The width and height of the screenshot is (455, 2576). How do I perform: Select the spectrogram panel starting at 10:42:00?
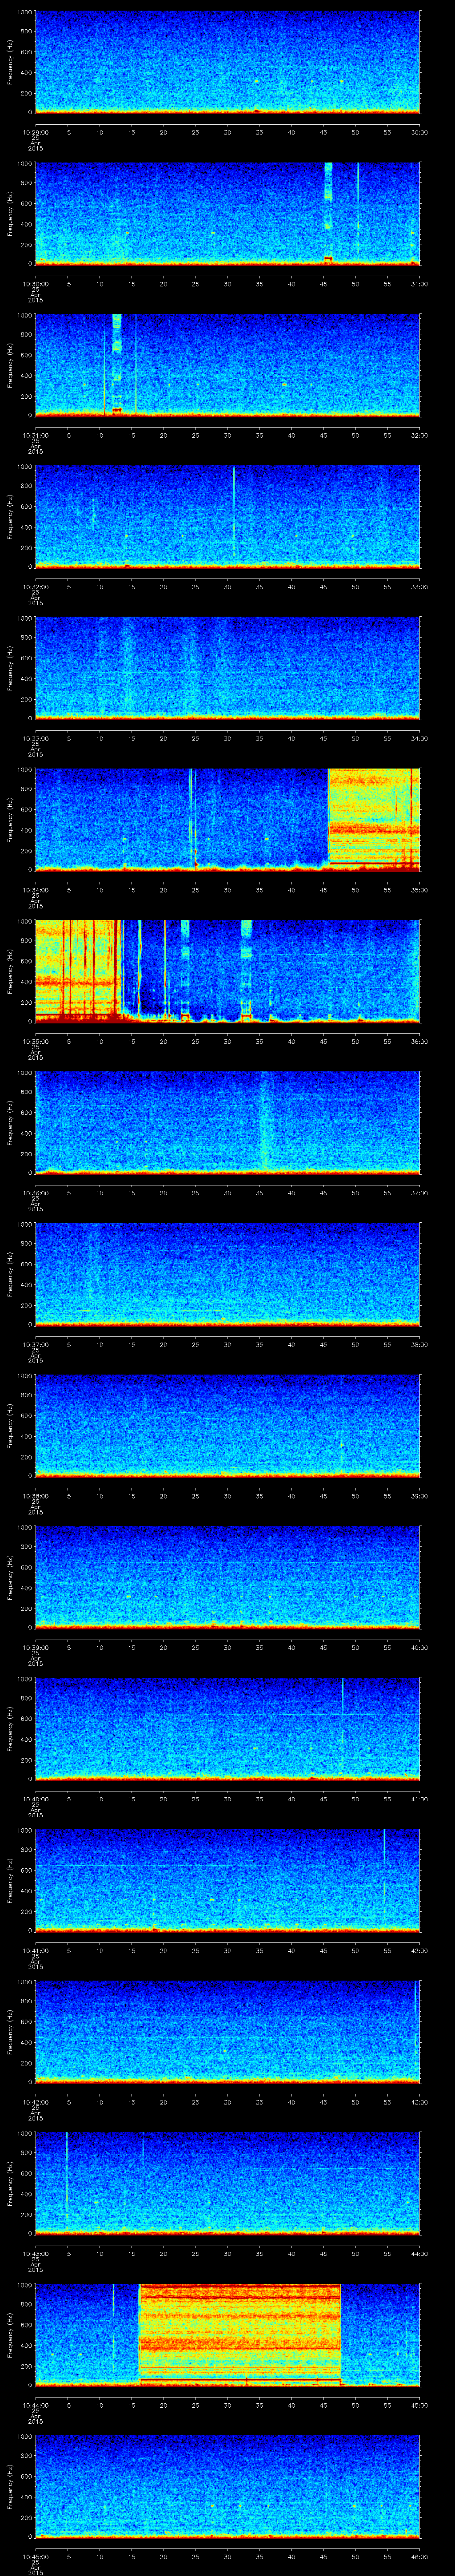(228, 2032)
